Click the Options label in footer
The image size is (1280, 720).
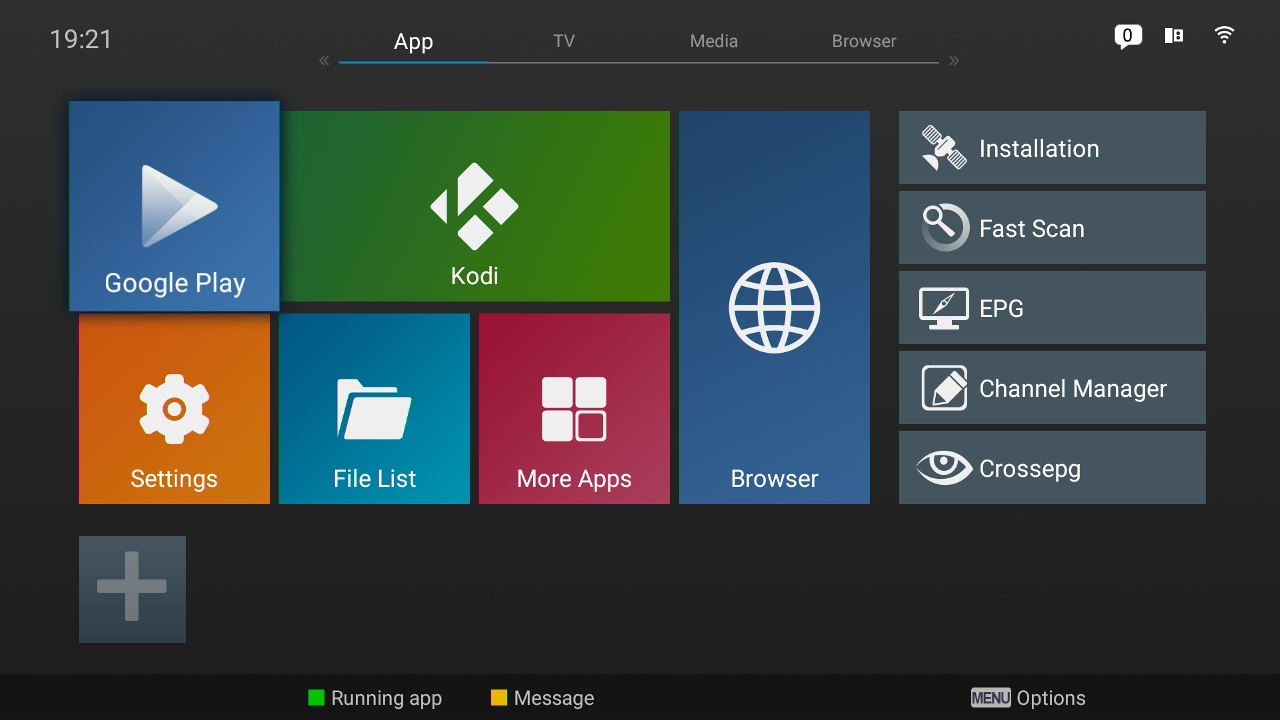point(1051,698)
